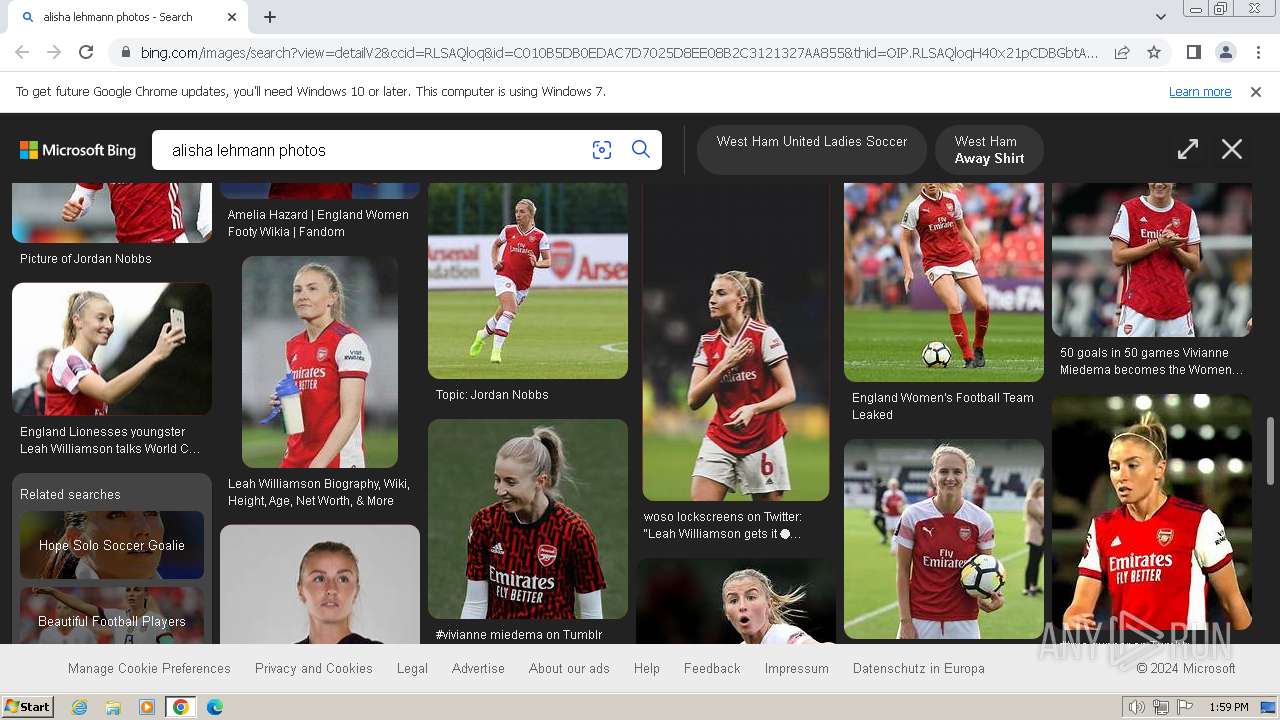
Task: Open #vivianne miedema on Tumblr caption
Action: (x=519, y=635)
